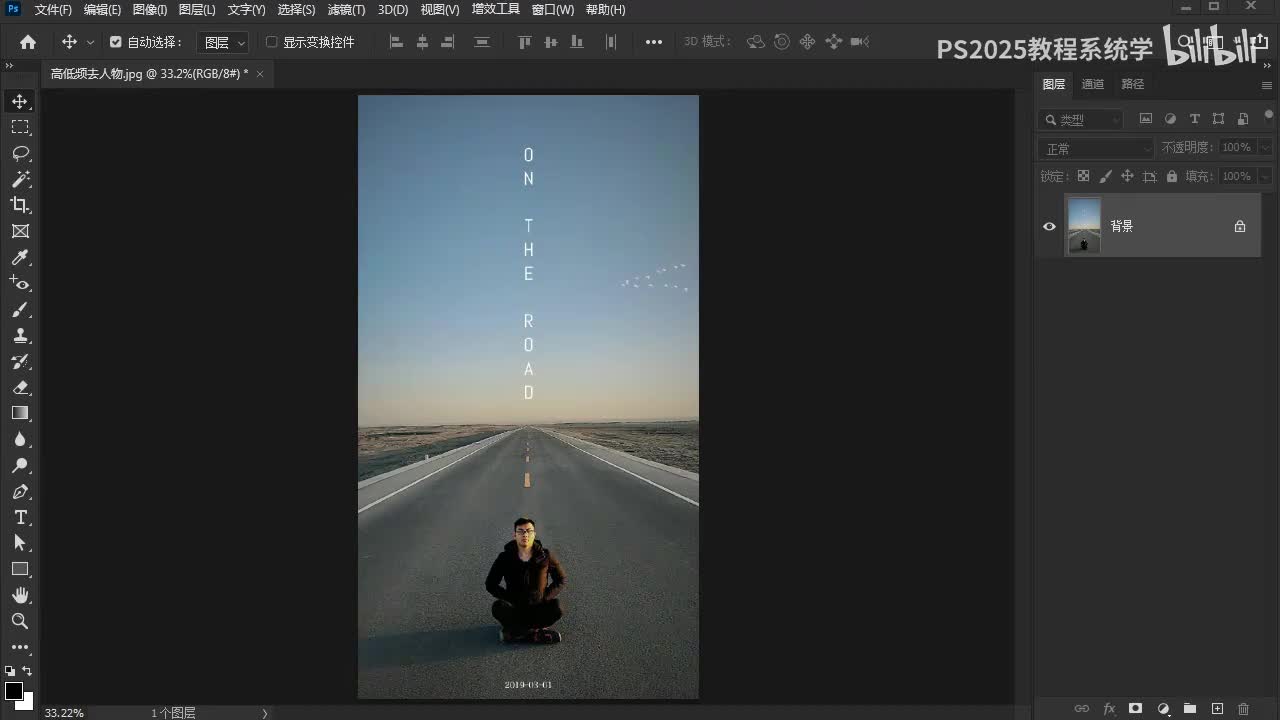This screenshot has height=720, width=1280.
Task: Enable the 显示变换控件 checkbox
Action: [271, 42]
